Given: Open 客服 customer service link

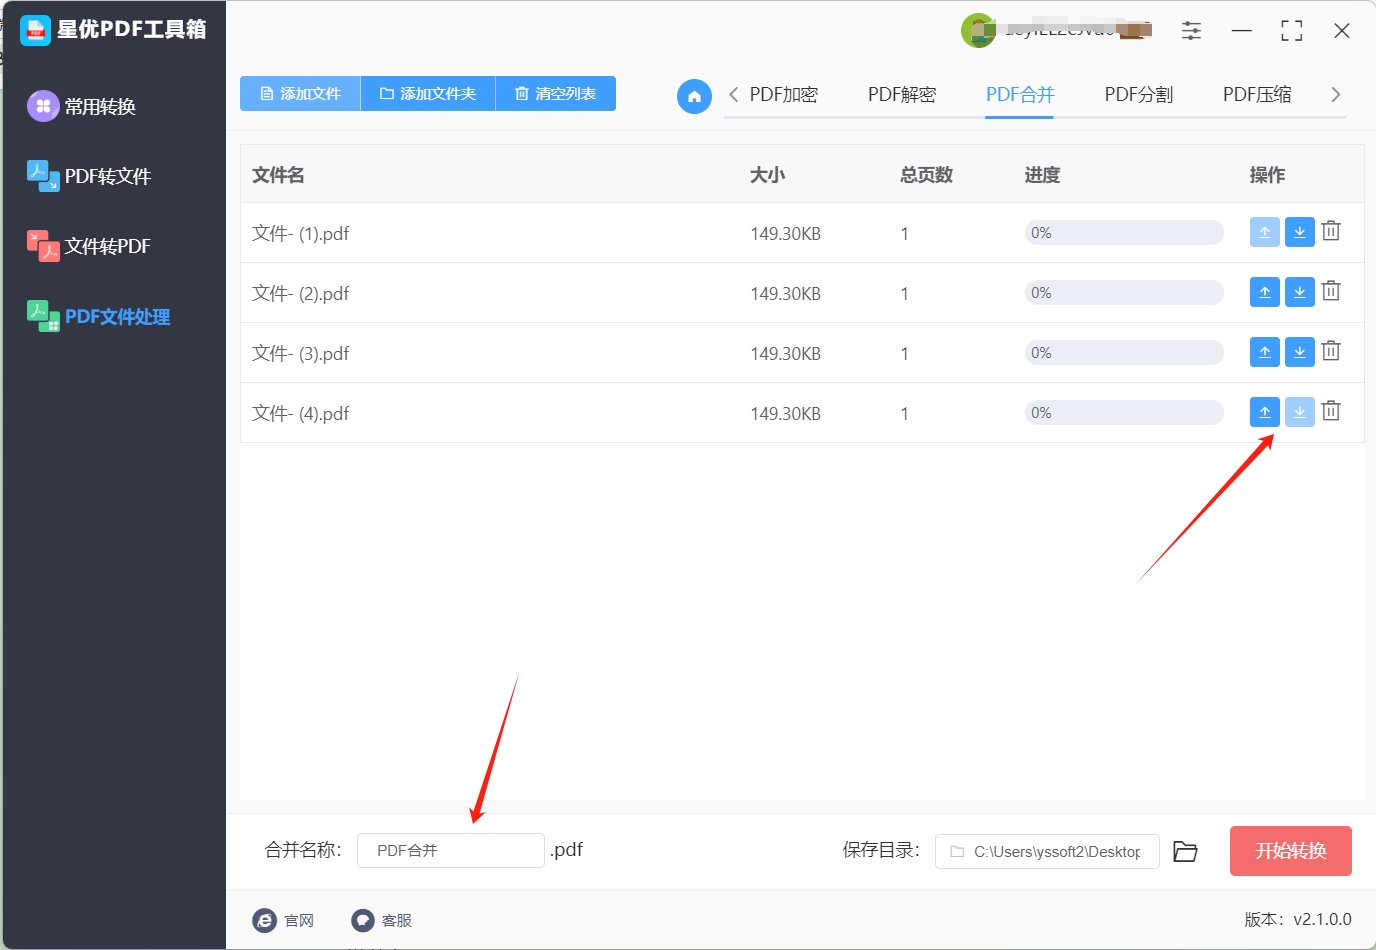Looking at the screenshot, I should [x=382, y=920].
